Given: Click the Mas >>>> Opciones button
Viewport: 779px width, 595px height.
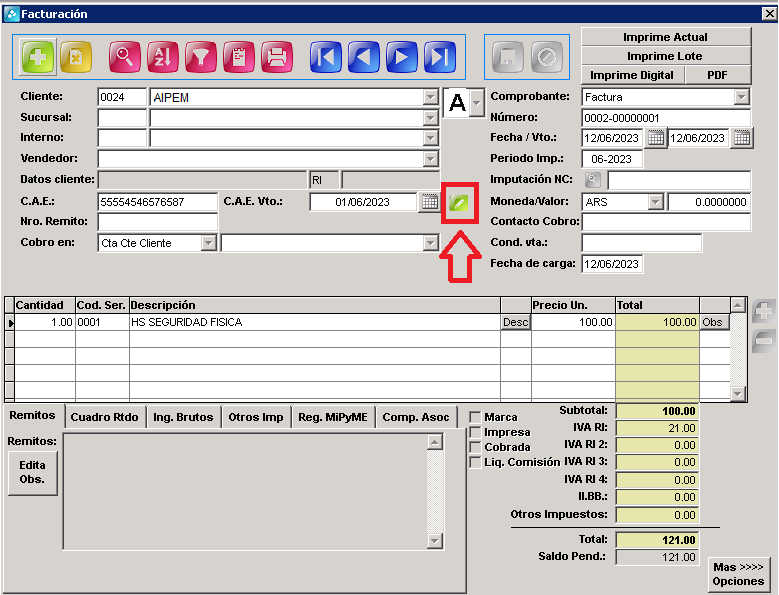Looking at the screenshot, I should click(738, 574).
